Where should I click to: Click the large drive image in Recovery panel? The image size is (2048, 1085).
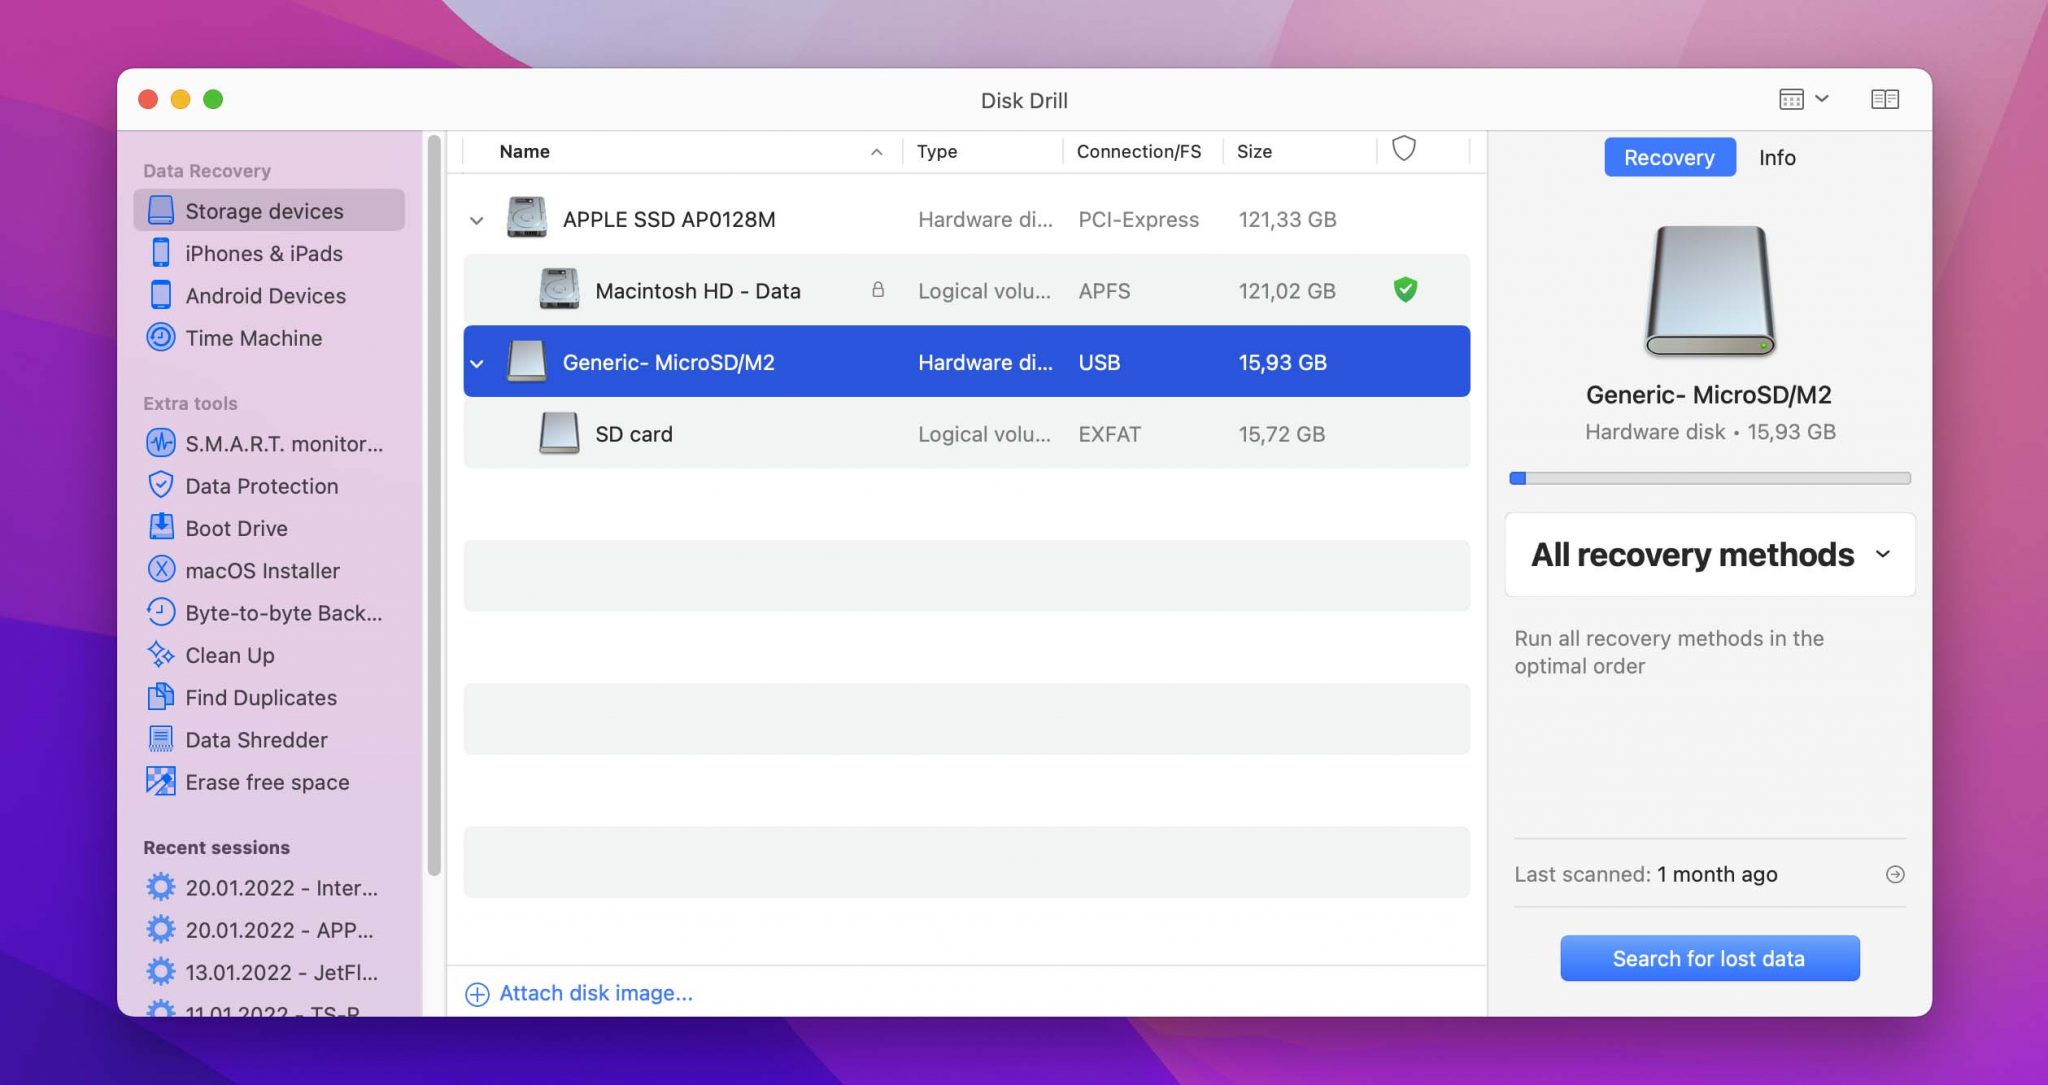[1710, 291]
